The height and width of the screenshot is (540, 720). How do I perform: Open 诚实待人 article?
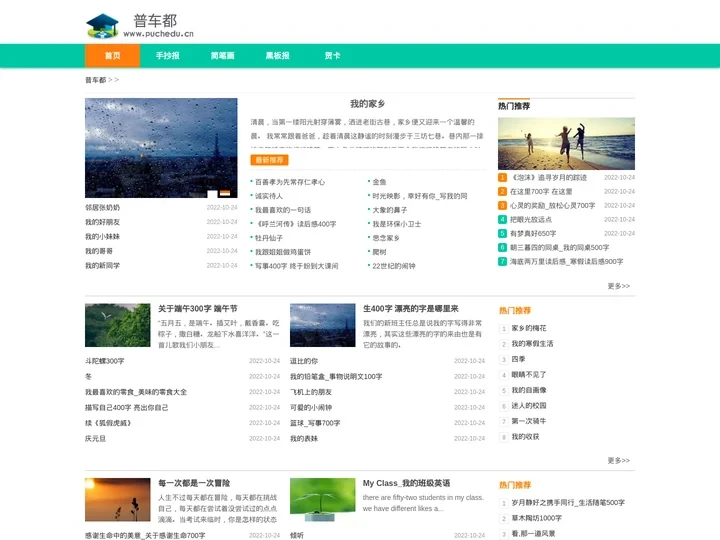click(269, 196)
